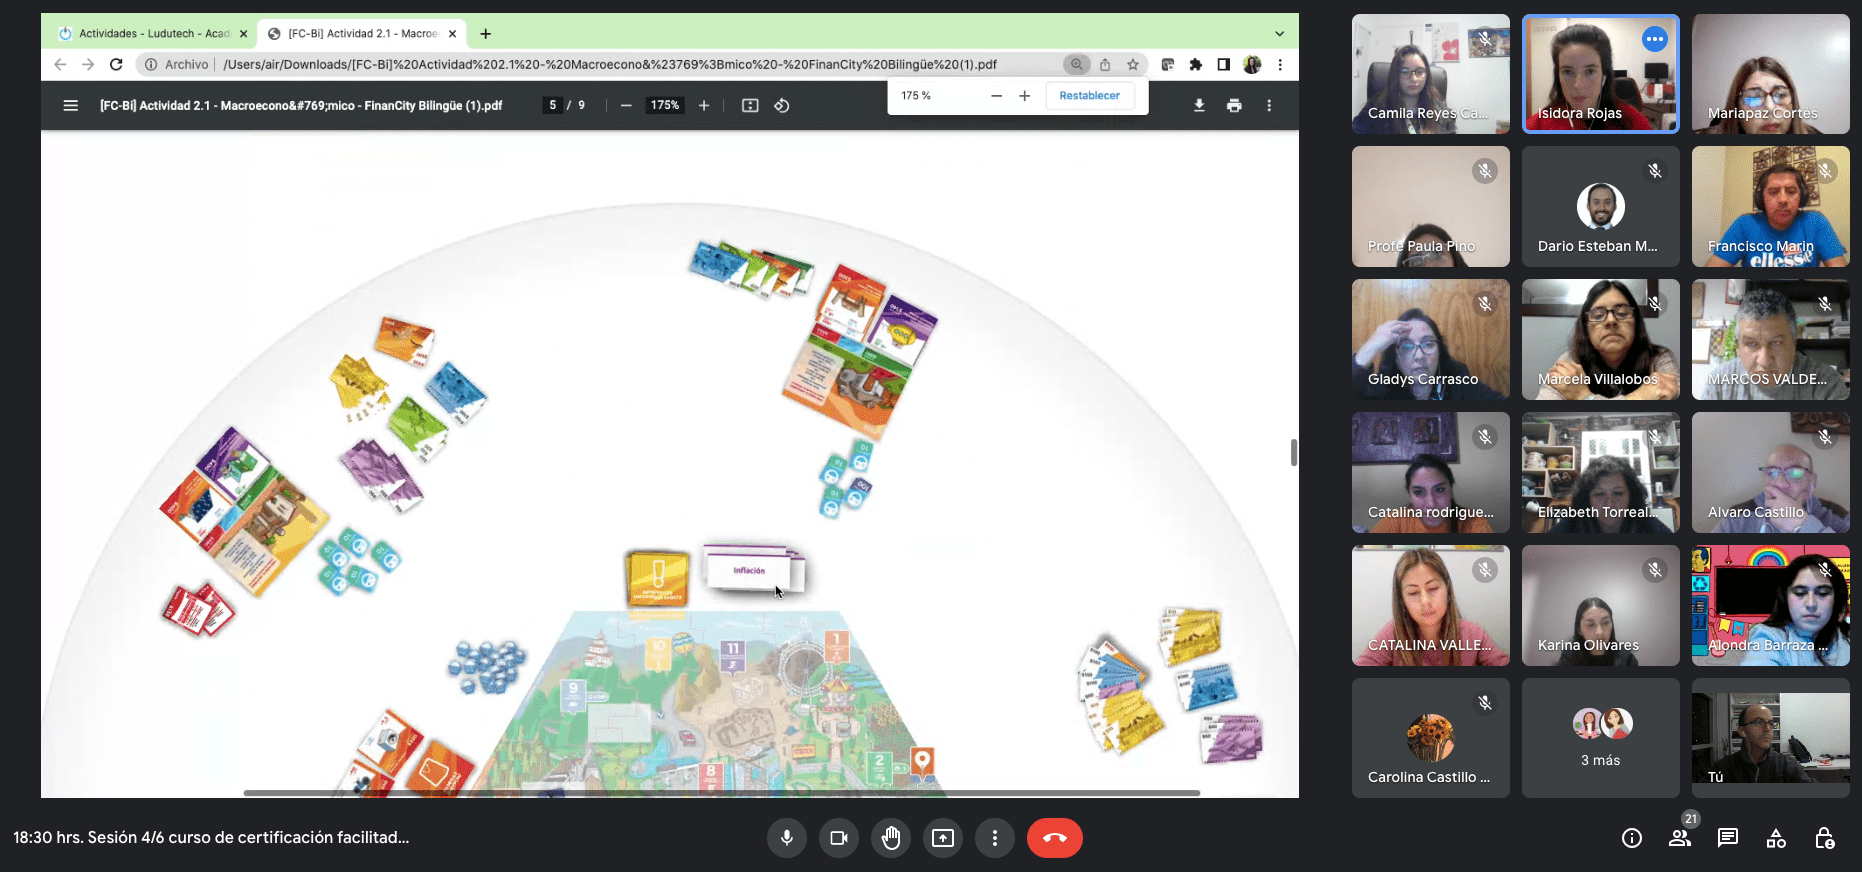Reload the current page

point(116,64)
